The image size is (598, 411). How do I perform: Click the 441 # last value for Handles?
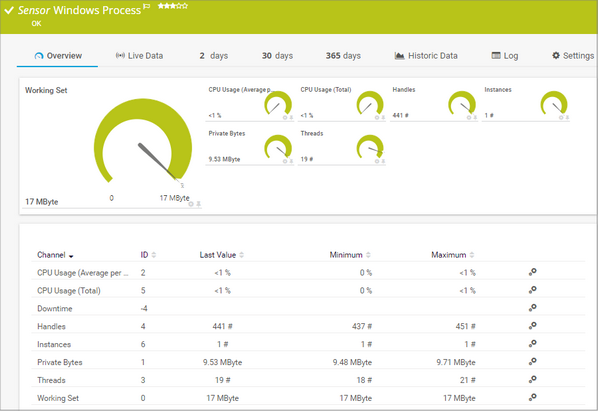(x=222, y=326)
